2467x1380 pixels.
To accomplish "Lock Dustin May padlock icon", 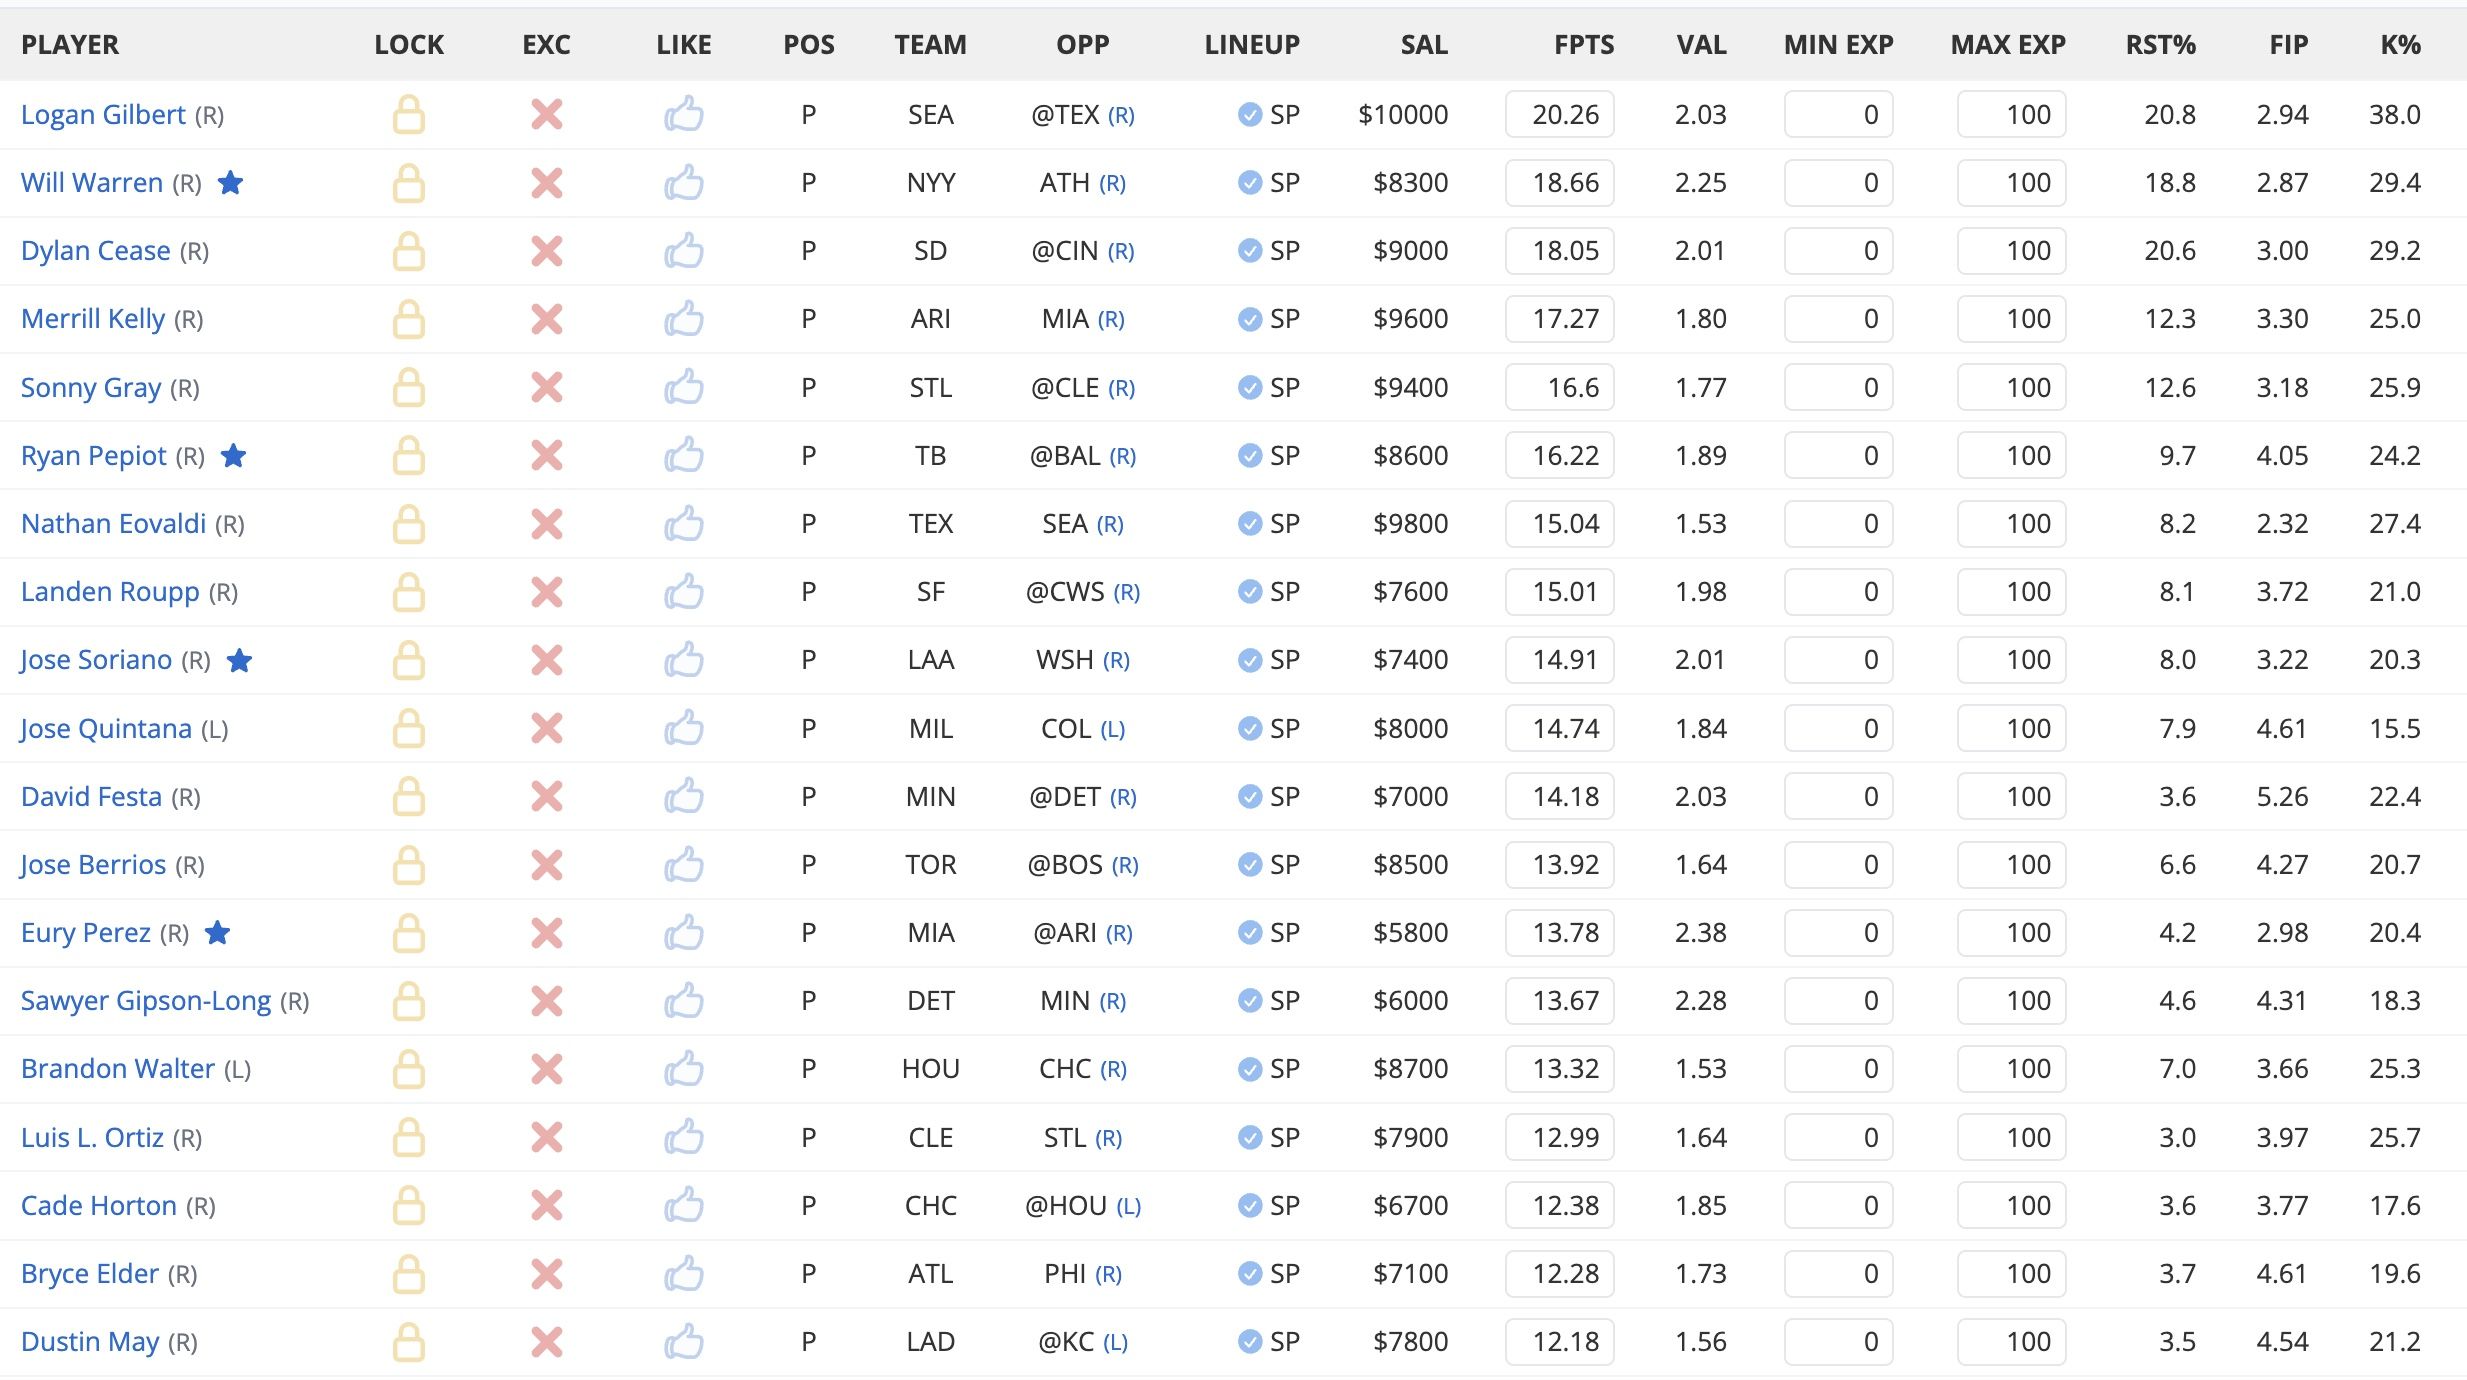I will (x=408, y=1342).
